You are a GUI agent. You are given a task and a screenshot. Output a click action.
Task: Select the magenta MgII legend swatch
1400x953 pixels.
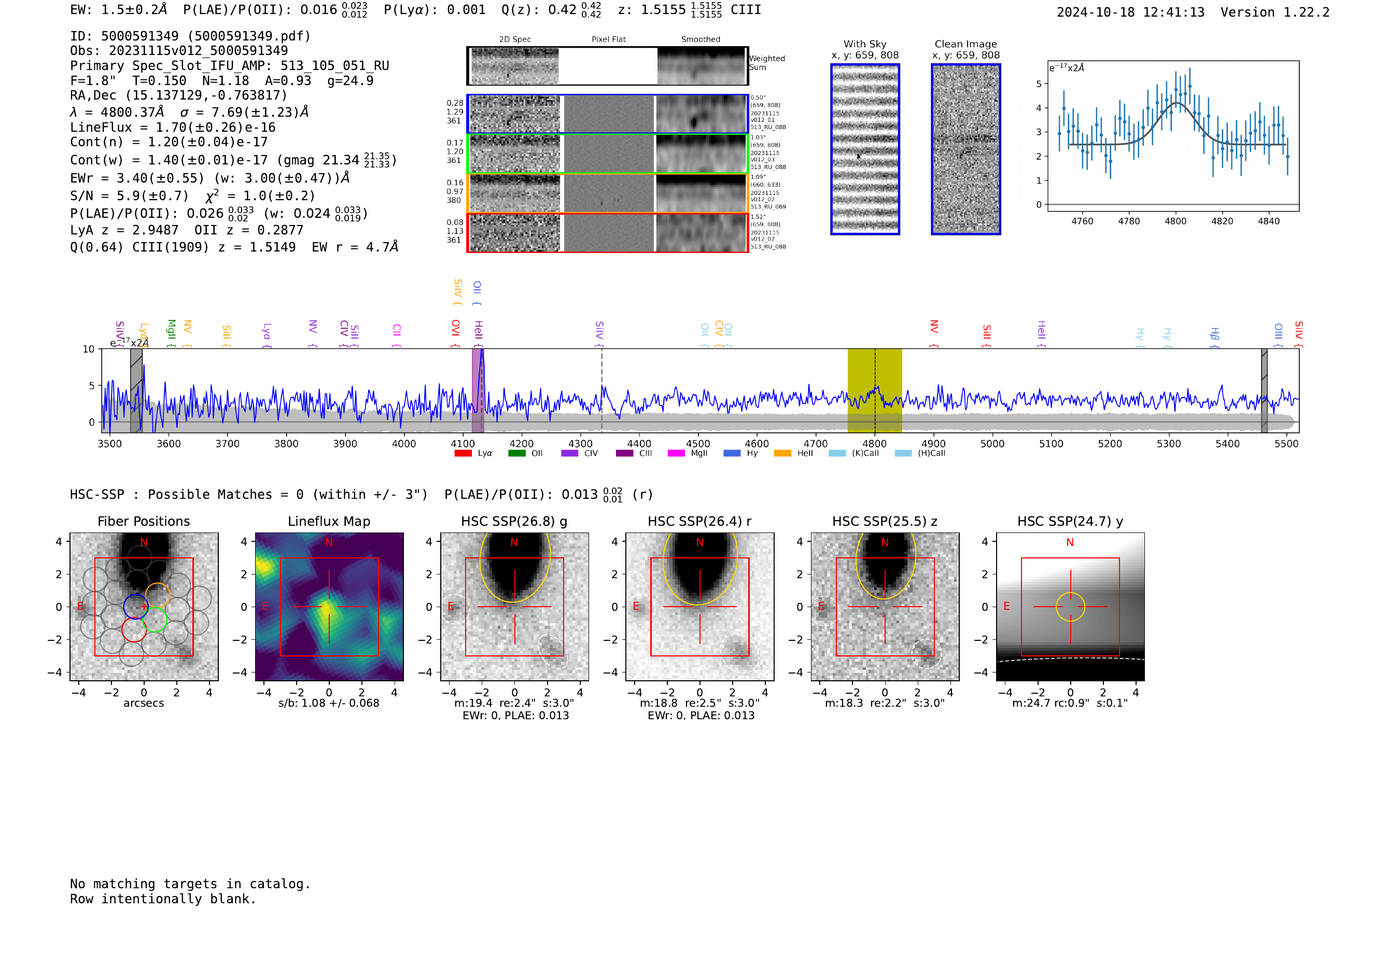pos(677,454)
